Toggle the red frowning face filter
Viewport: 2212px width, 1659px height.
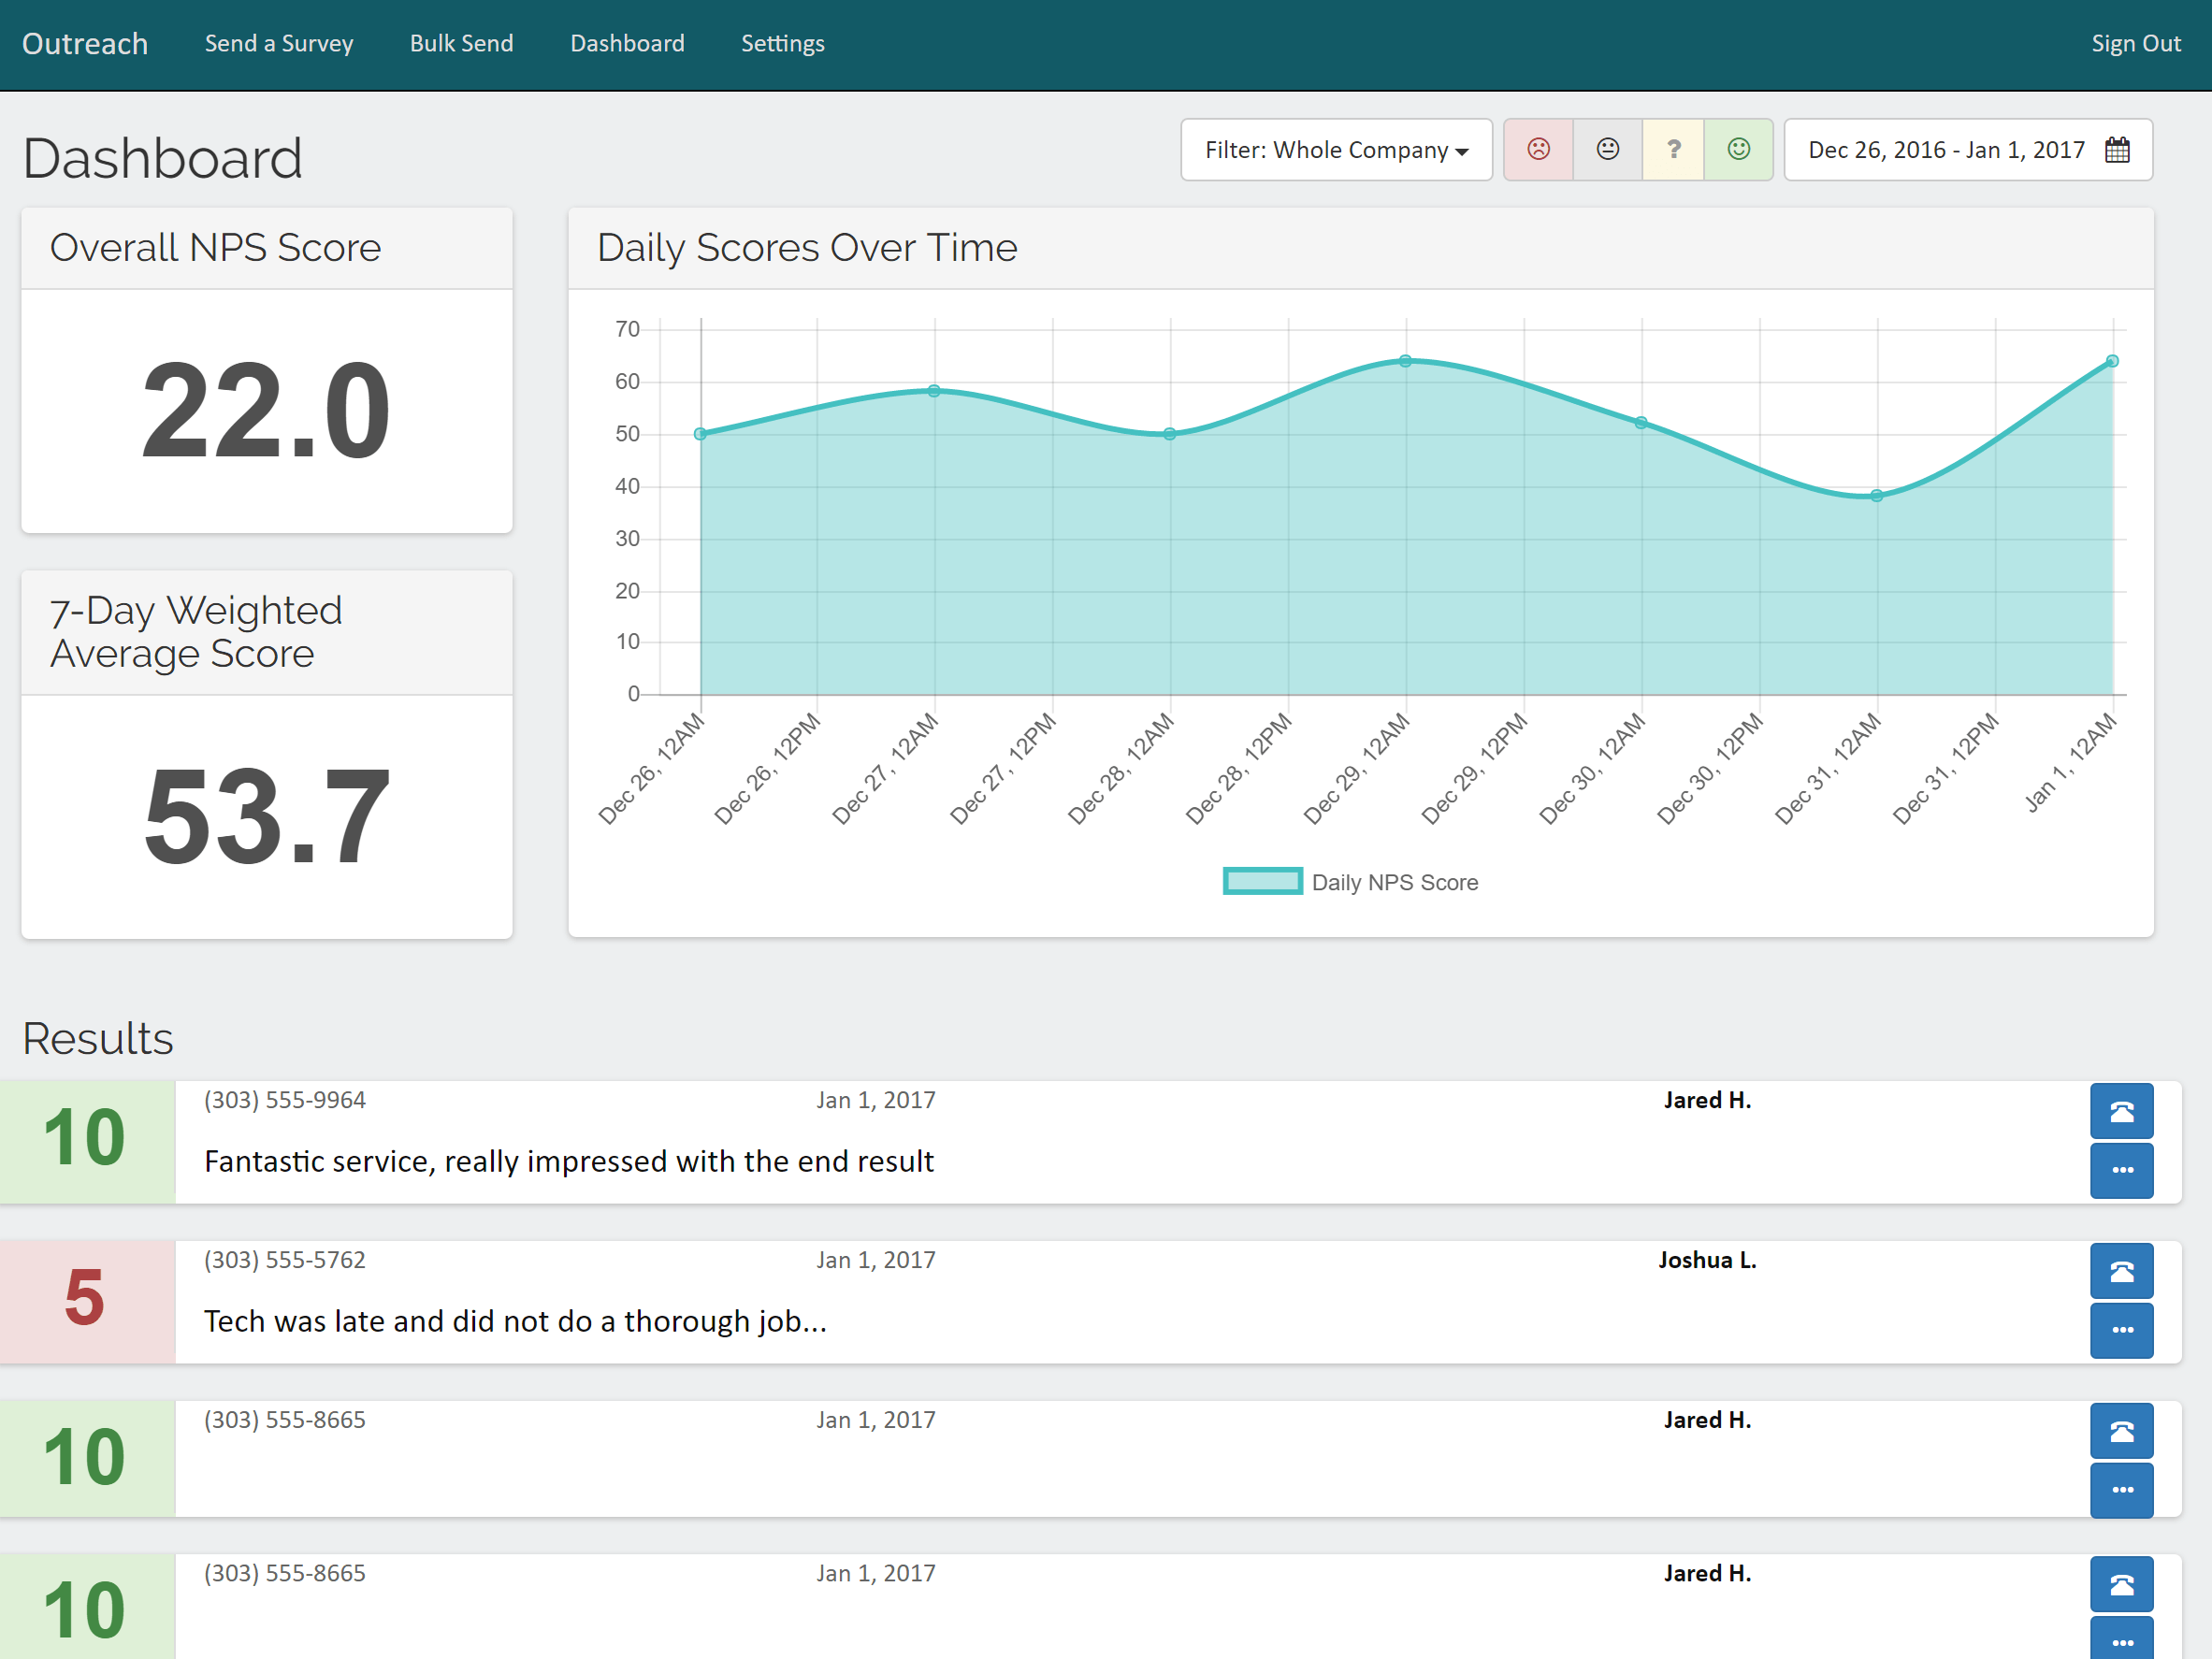(x=1538, y=150)
